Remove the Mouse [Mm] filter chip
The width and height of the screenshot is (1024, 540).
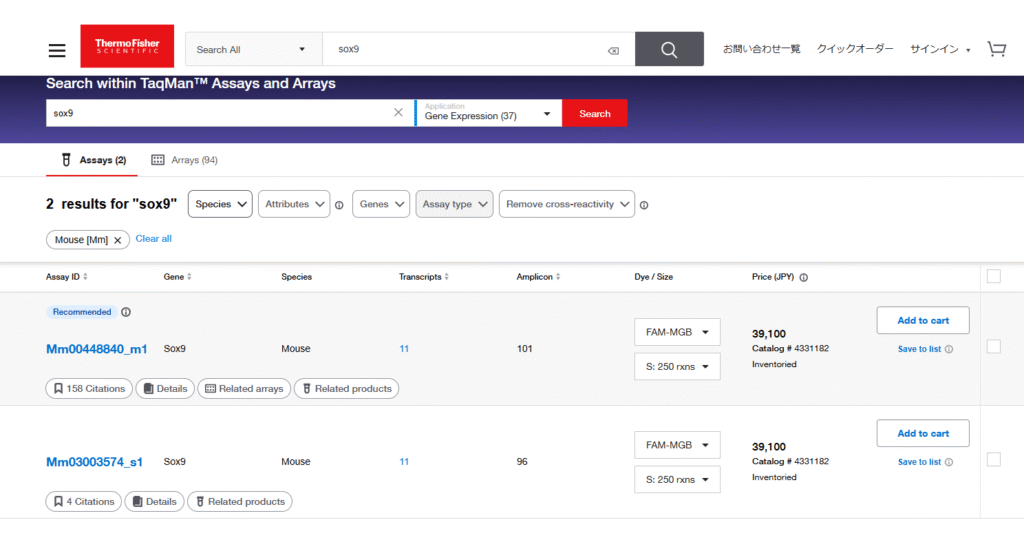[117, 240]
